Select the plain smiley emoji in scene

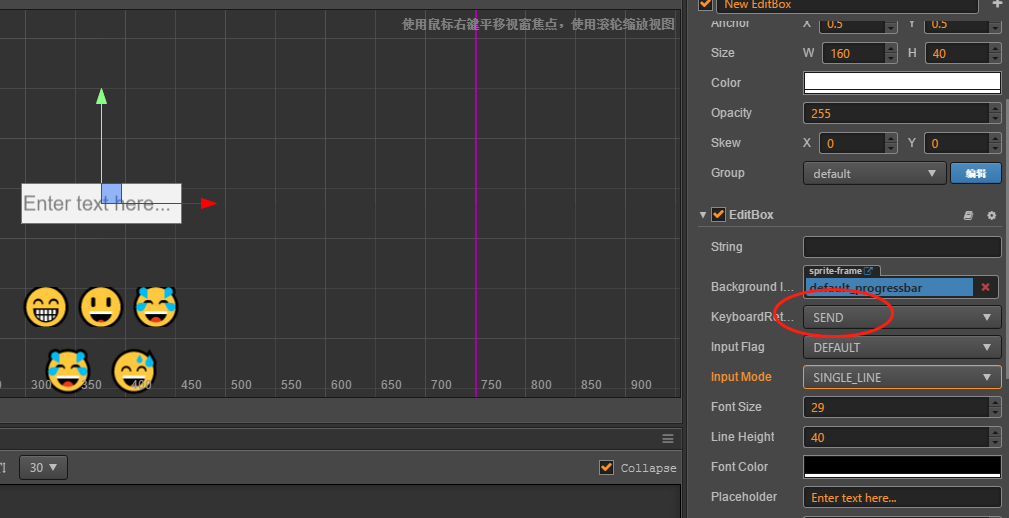click(x=100, y=307)
